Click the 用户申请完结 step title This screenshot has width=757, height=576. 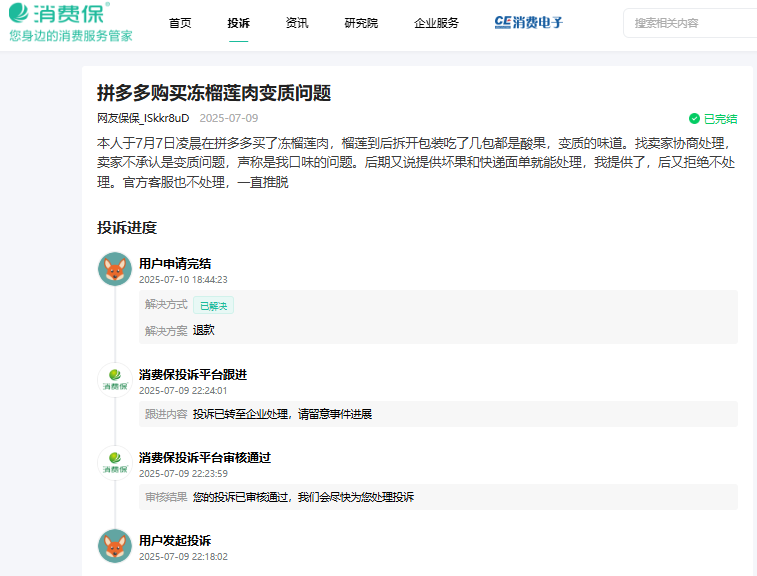coord(175,264)
